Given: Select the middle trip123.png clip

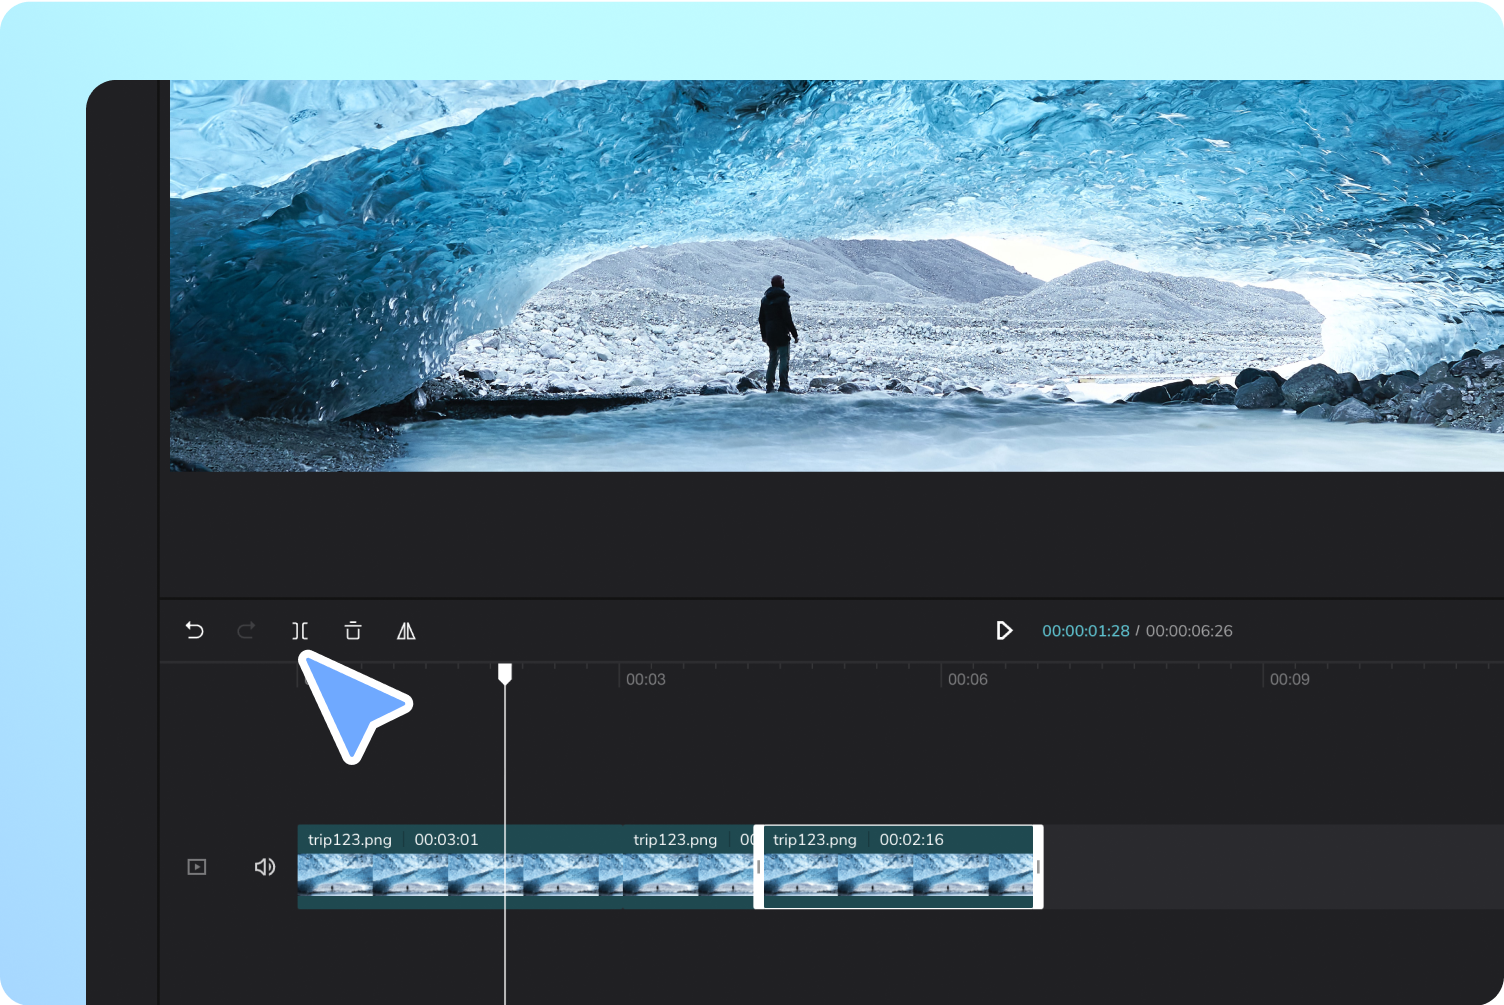Looking at the screenshot, I should (690, 866).
